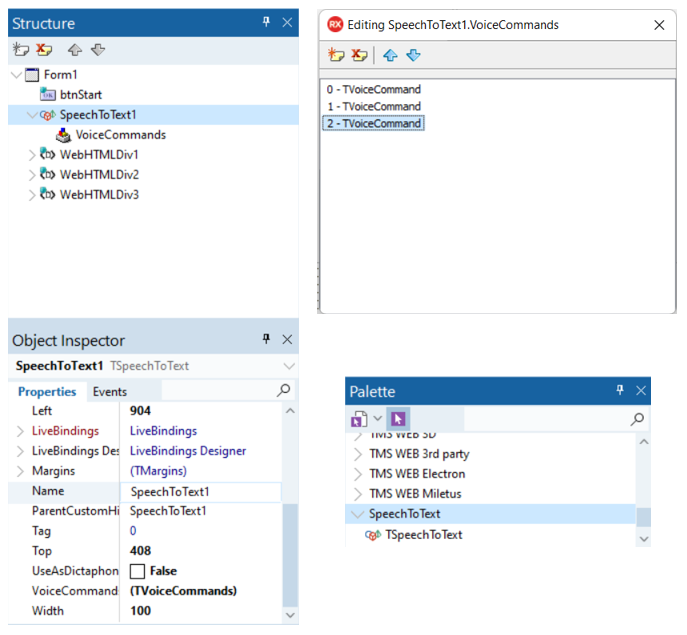
Task: Click the btnStart button icon in the tree
Action: pos(48,95)
